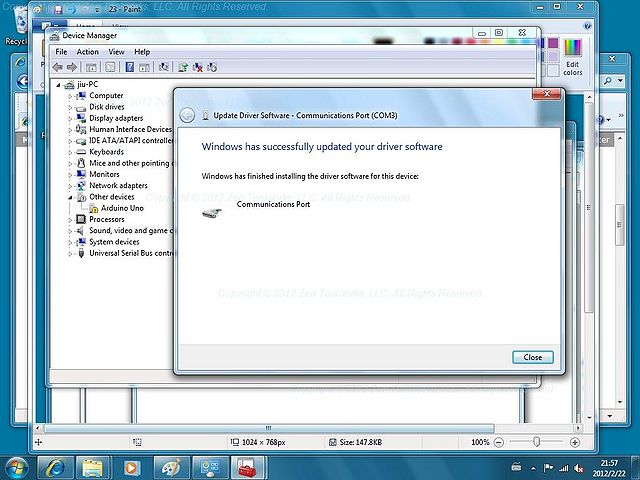Click zoom in plus button in Paint
This screenshot has height=480, width=640.
575,442
